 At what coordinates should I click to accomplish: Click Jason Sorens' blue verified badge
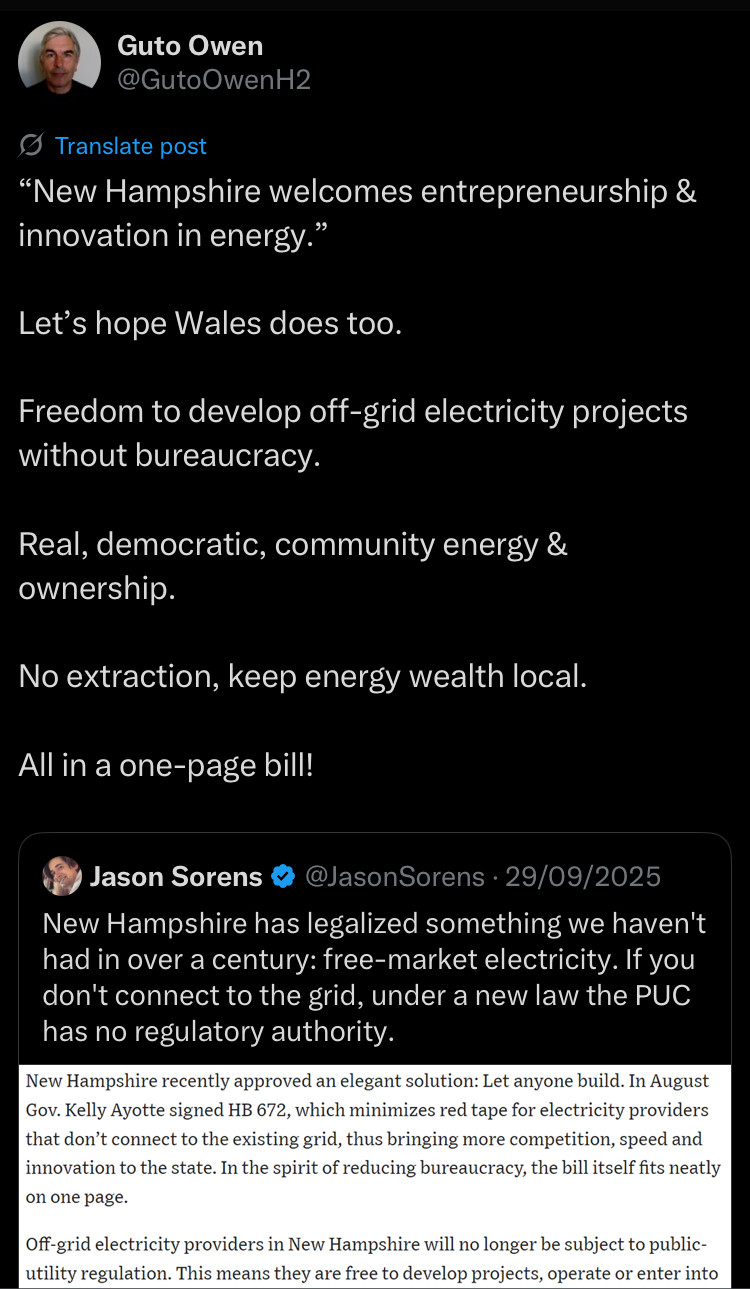point(283,877)
